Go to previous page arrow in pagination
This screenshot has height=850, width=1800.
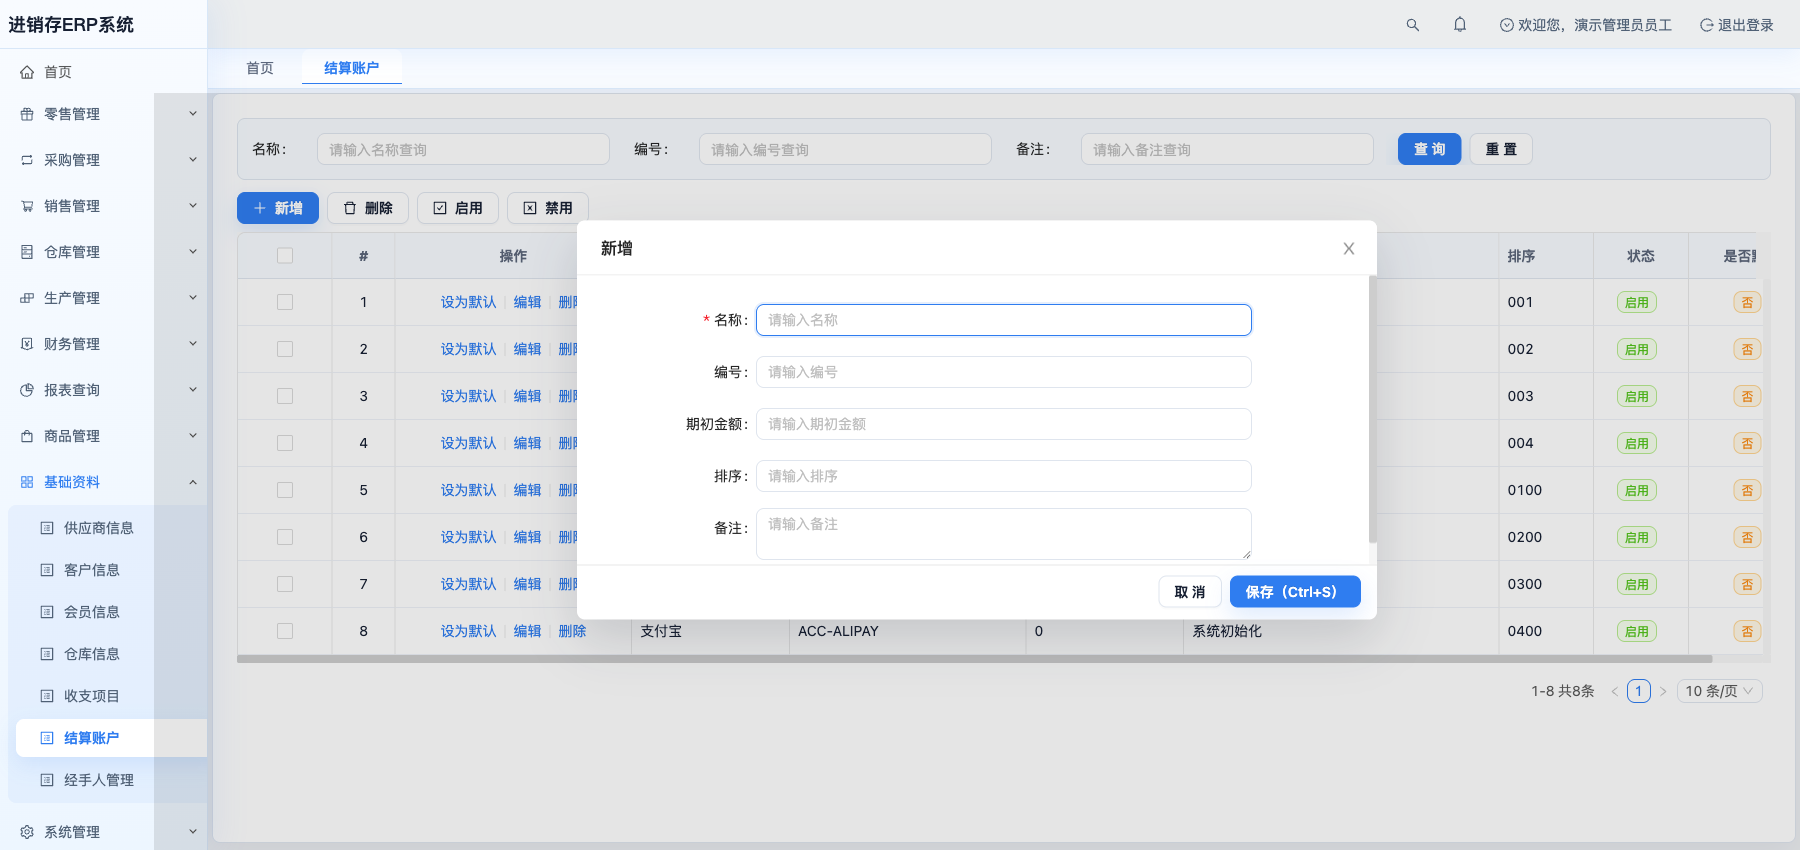(1614, 691)
